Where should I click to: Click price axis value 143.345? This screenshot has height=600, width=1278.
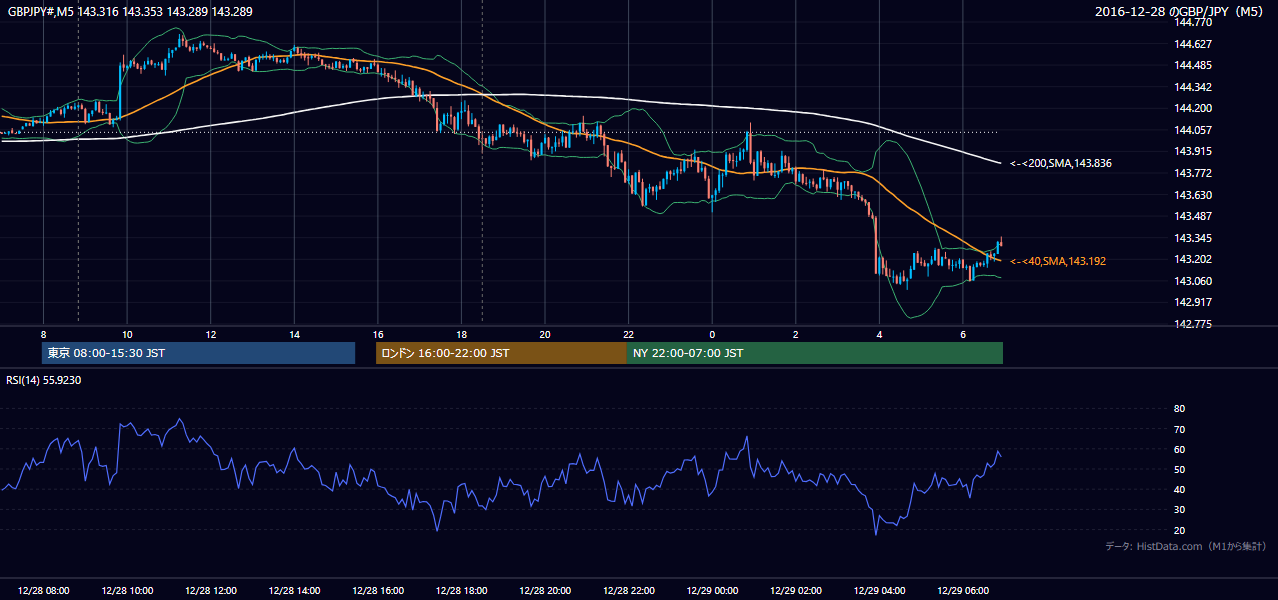coord(1193,238)
